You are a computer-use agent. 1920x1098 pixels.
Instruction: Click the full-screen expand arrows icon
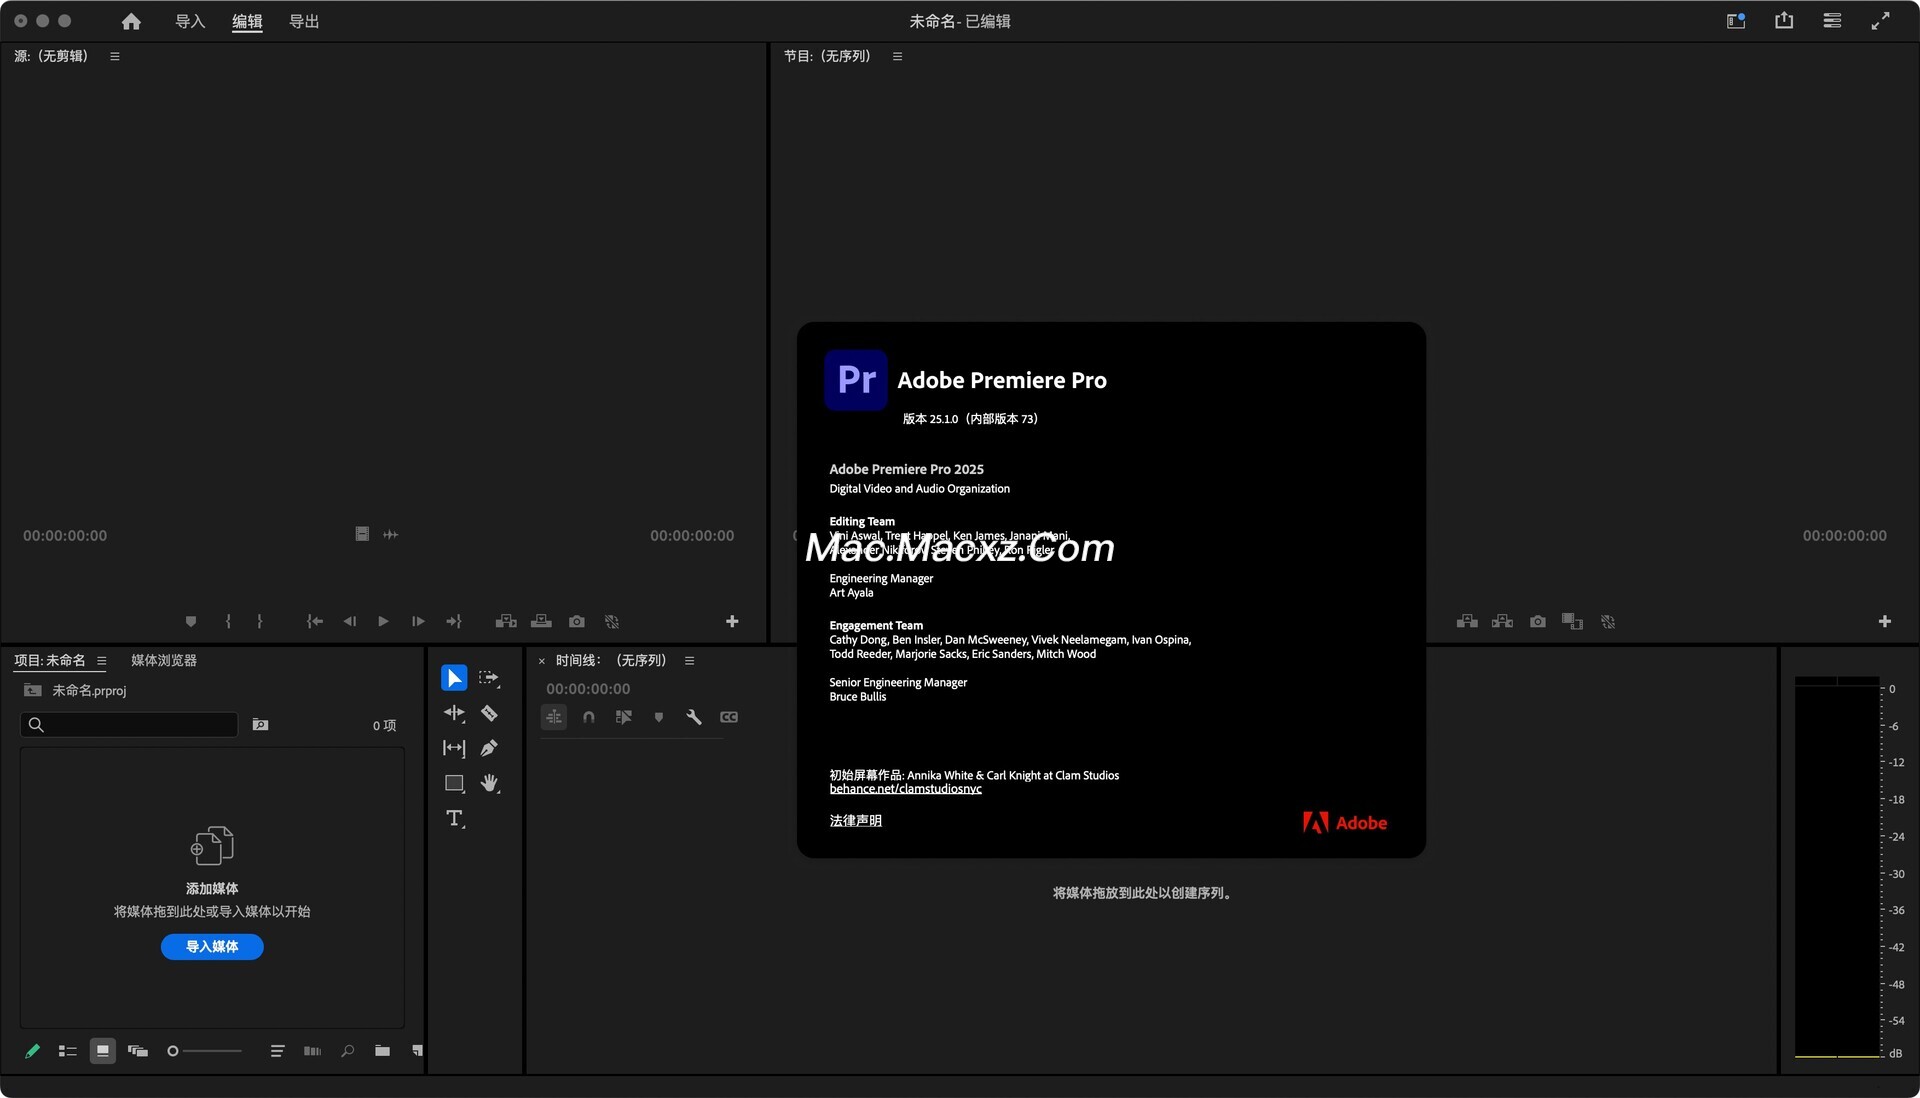pyautogui.click(x=1880, y=21)
